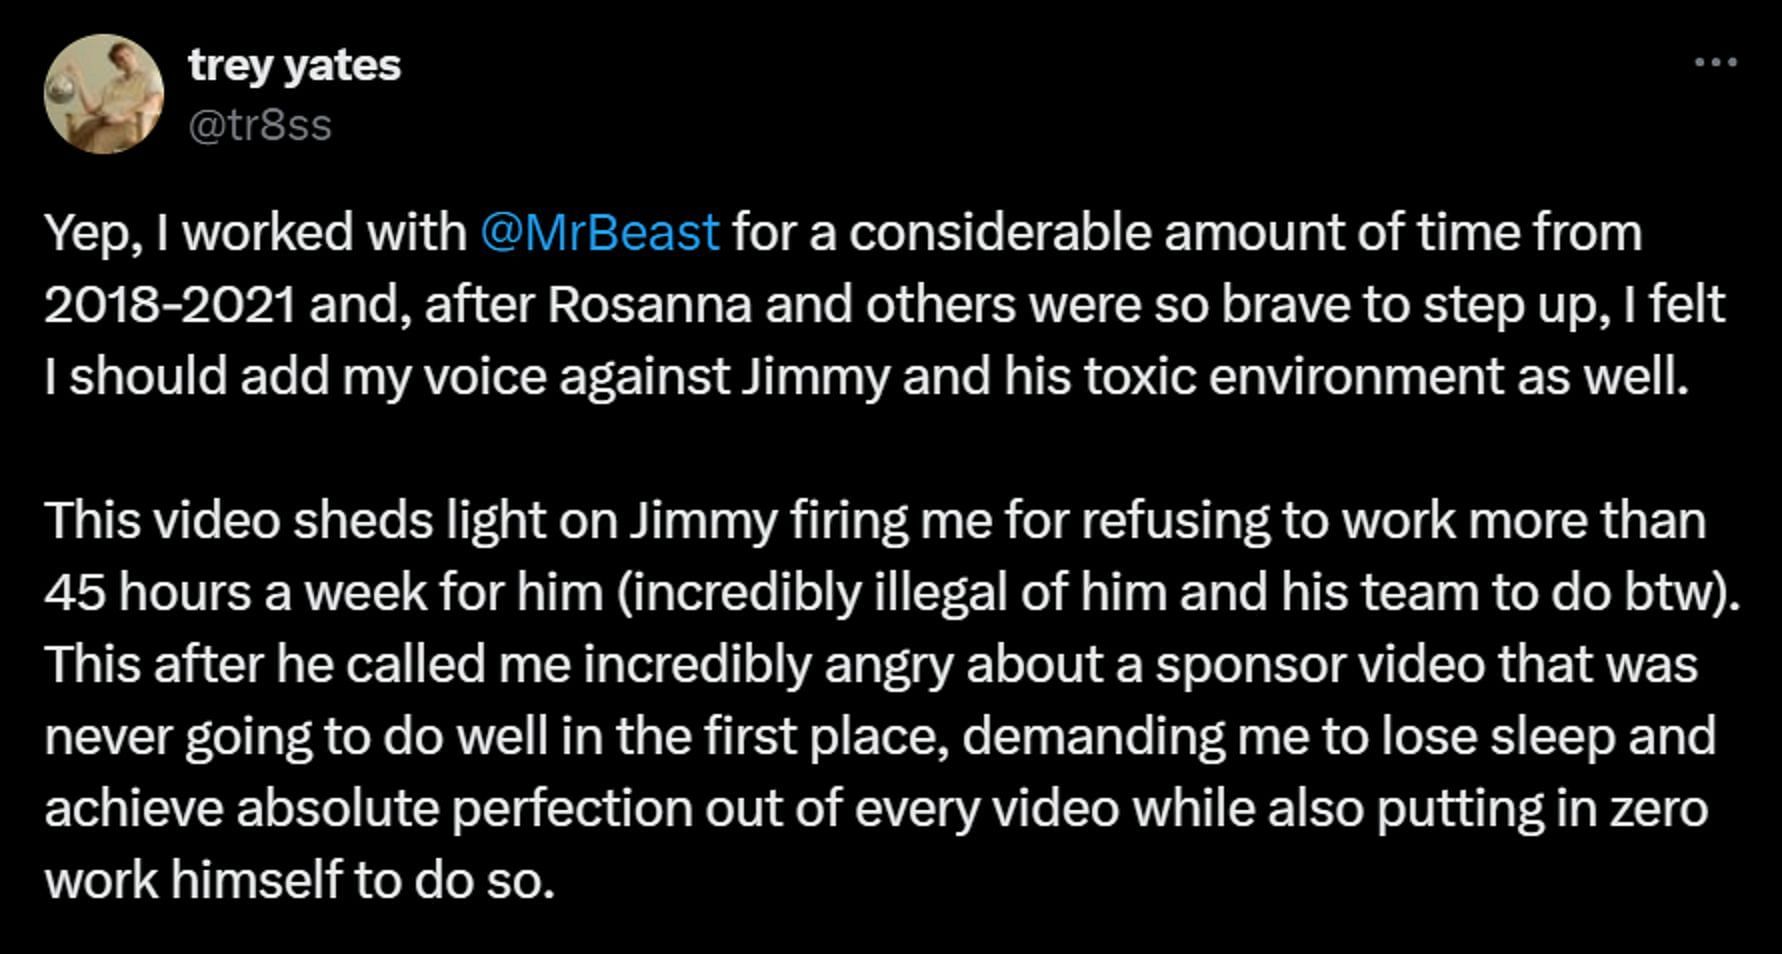Open the three-dot more options menu

1716,63
